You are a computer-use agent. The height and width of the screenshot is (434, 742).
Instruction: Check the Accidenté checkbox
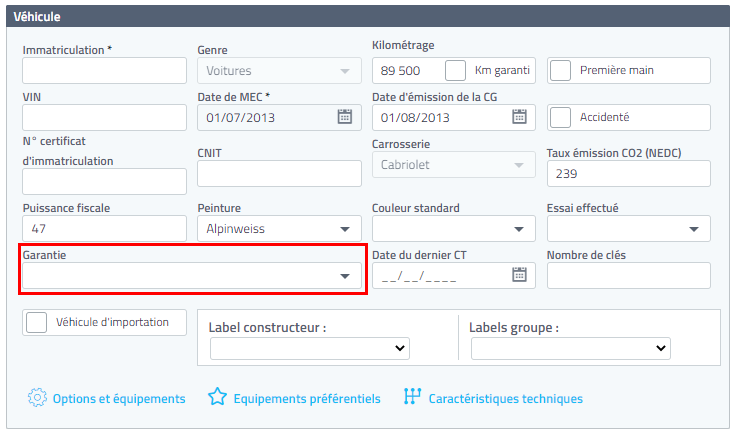(560, 117)
